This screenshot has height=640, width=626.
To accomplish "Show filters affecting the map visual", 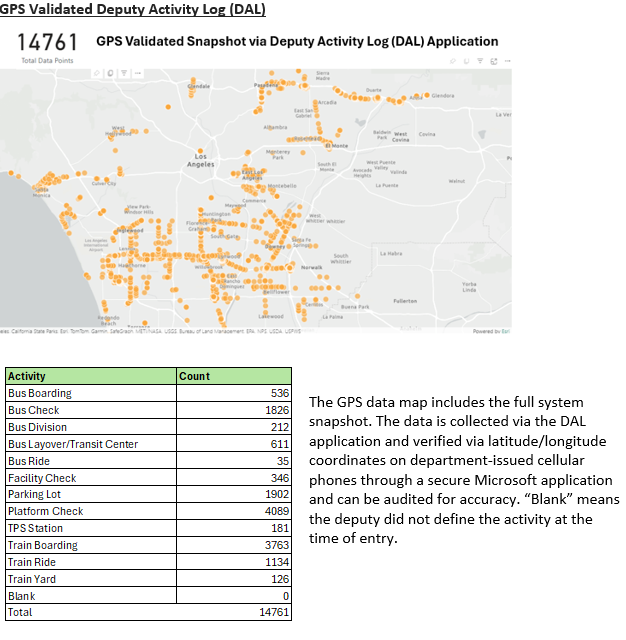I will pyautogui.click(x=480, y=60).
